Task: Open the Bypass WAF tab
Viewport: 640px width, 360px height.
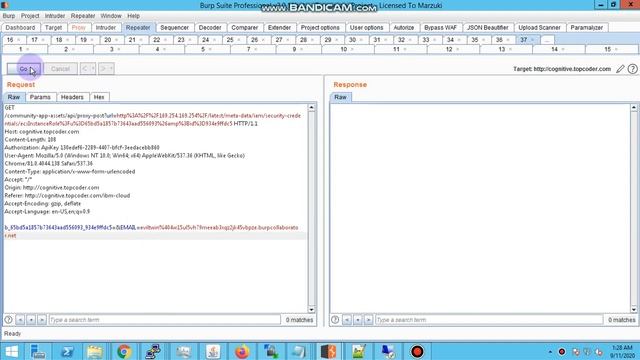Action: pos(440,27)
